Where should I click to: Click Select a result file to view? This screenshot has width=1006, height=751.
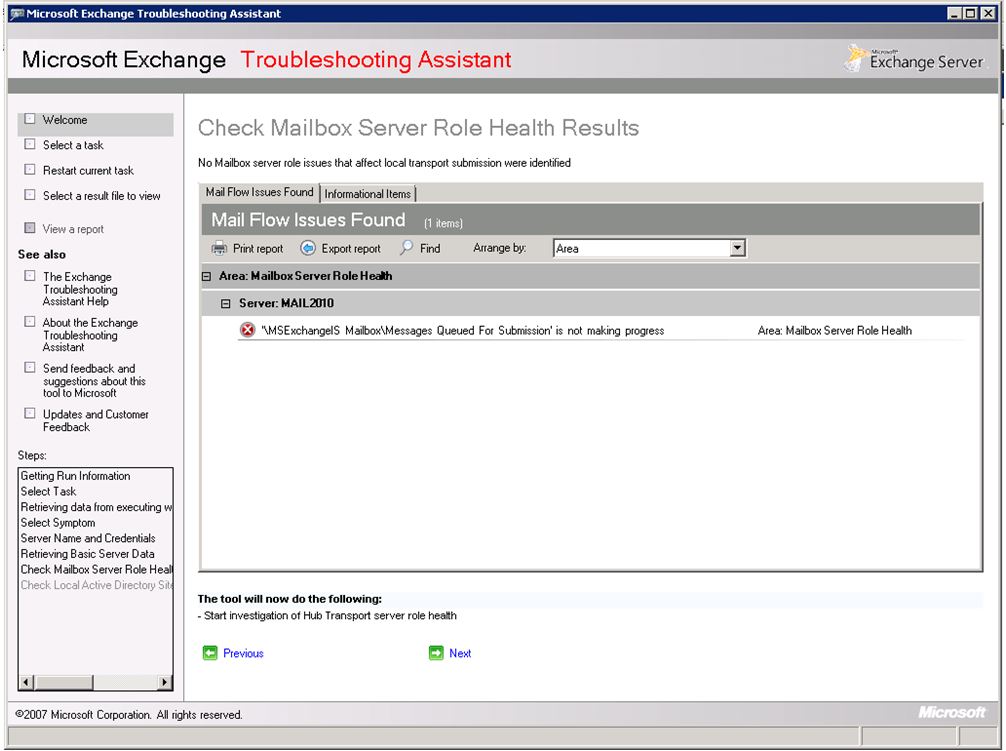click(101, 196)
